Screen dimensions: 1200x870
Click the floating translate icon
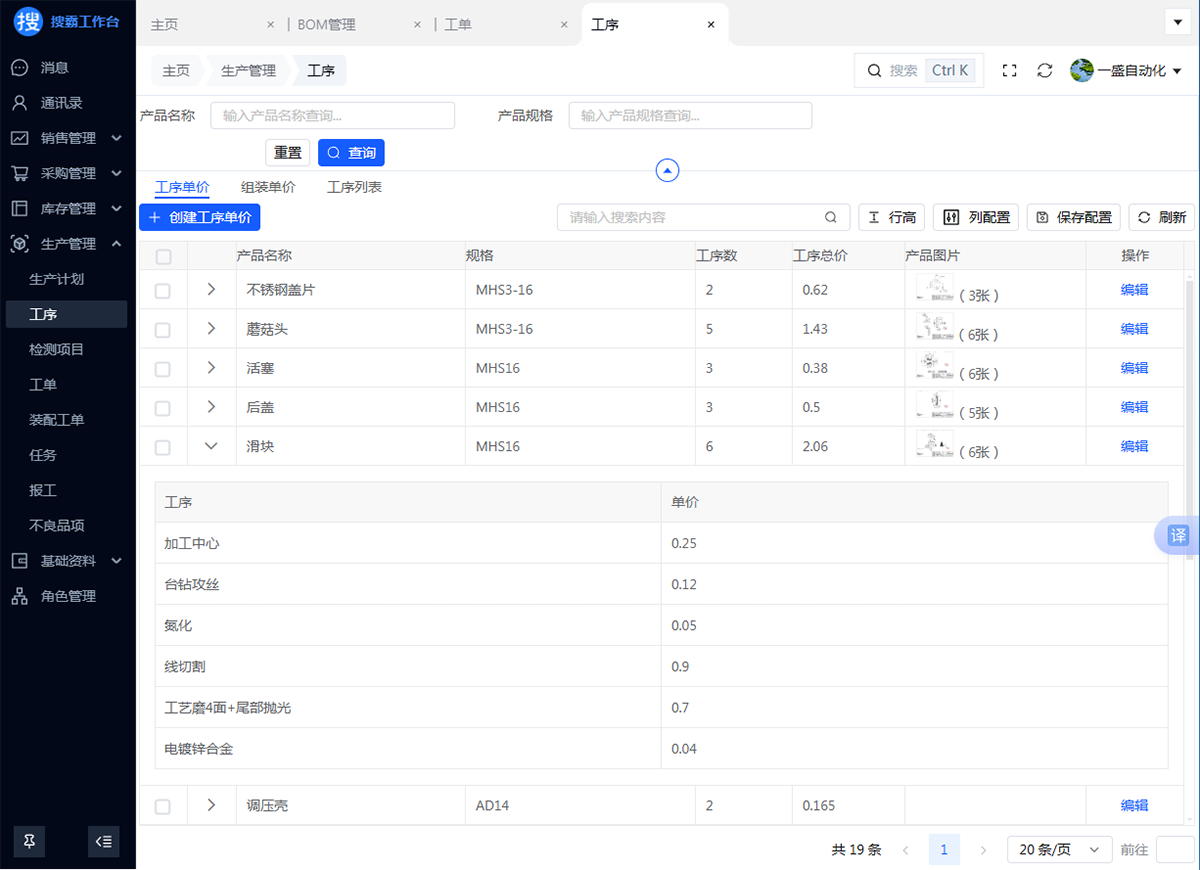tap(1179, 535)
